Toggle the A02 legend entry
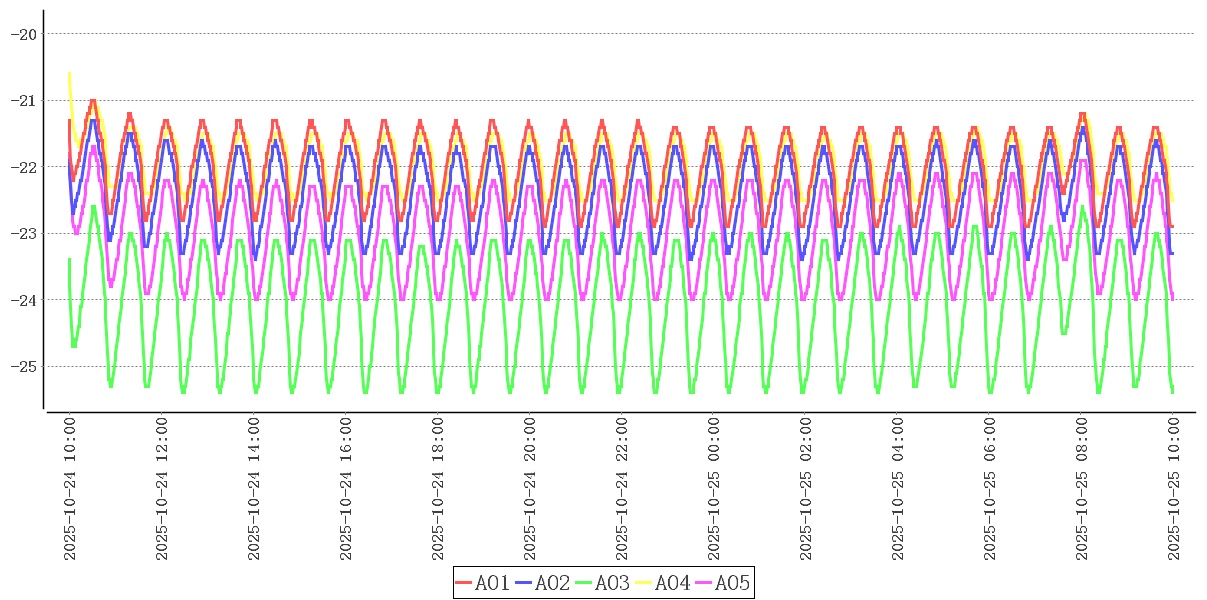This screenshot has width=1207, height=600. tap(552, 583)
